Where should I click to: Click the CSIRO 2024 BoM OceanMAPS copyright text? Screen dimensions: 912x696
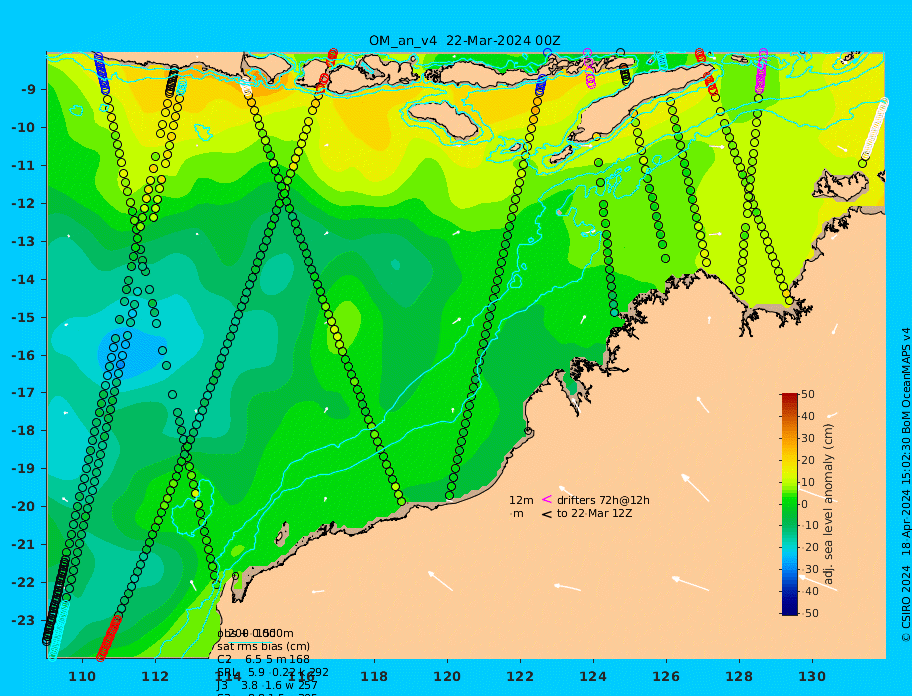coord(906,485)
